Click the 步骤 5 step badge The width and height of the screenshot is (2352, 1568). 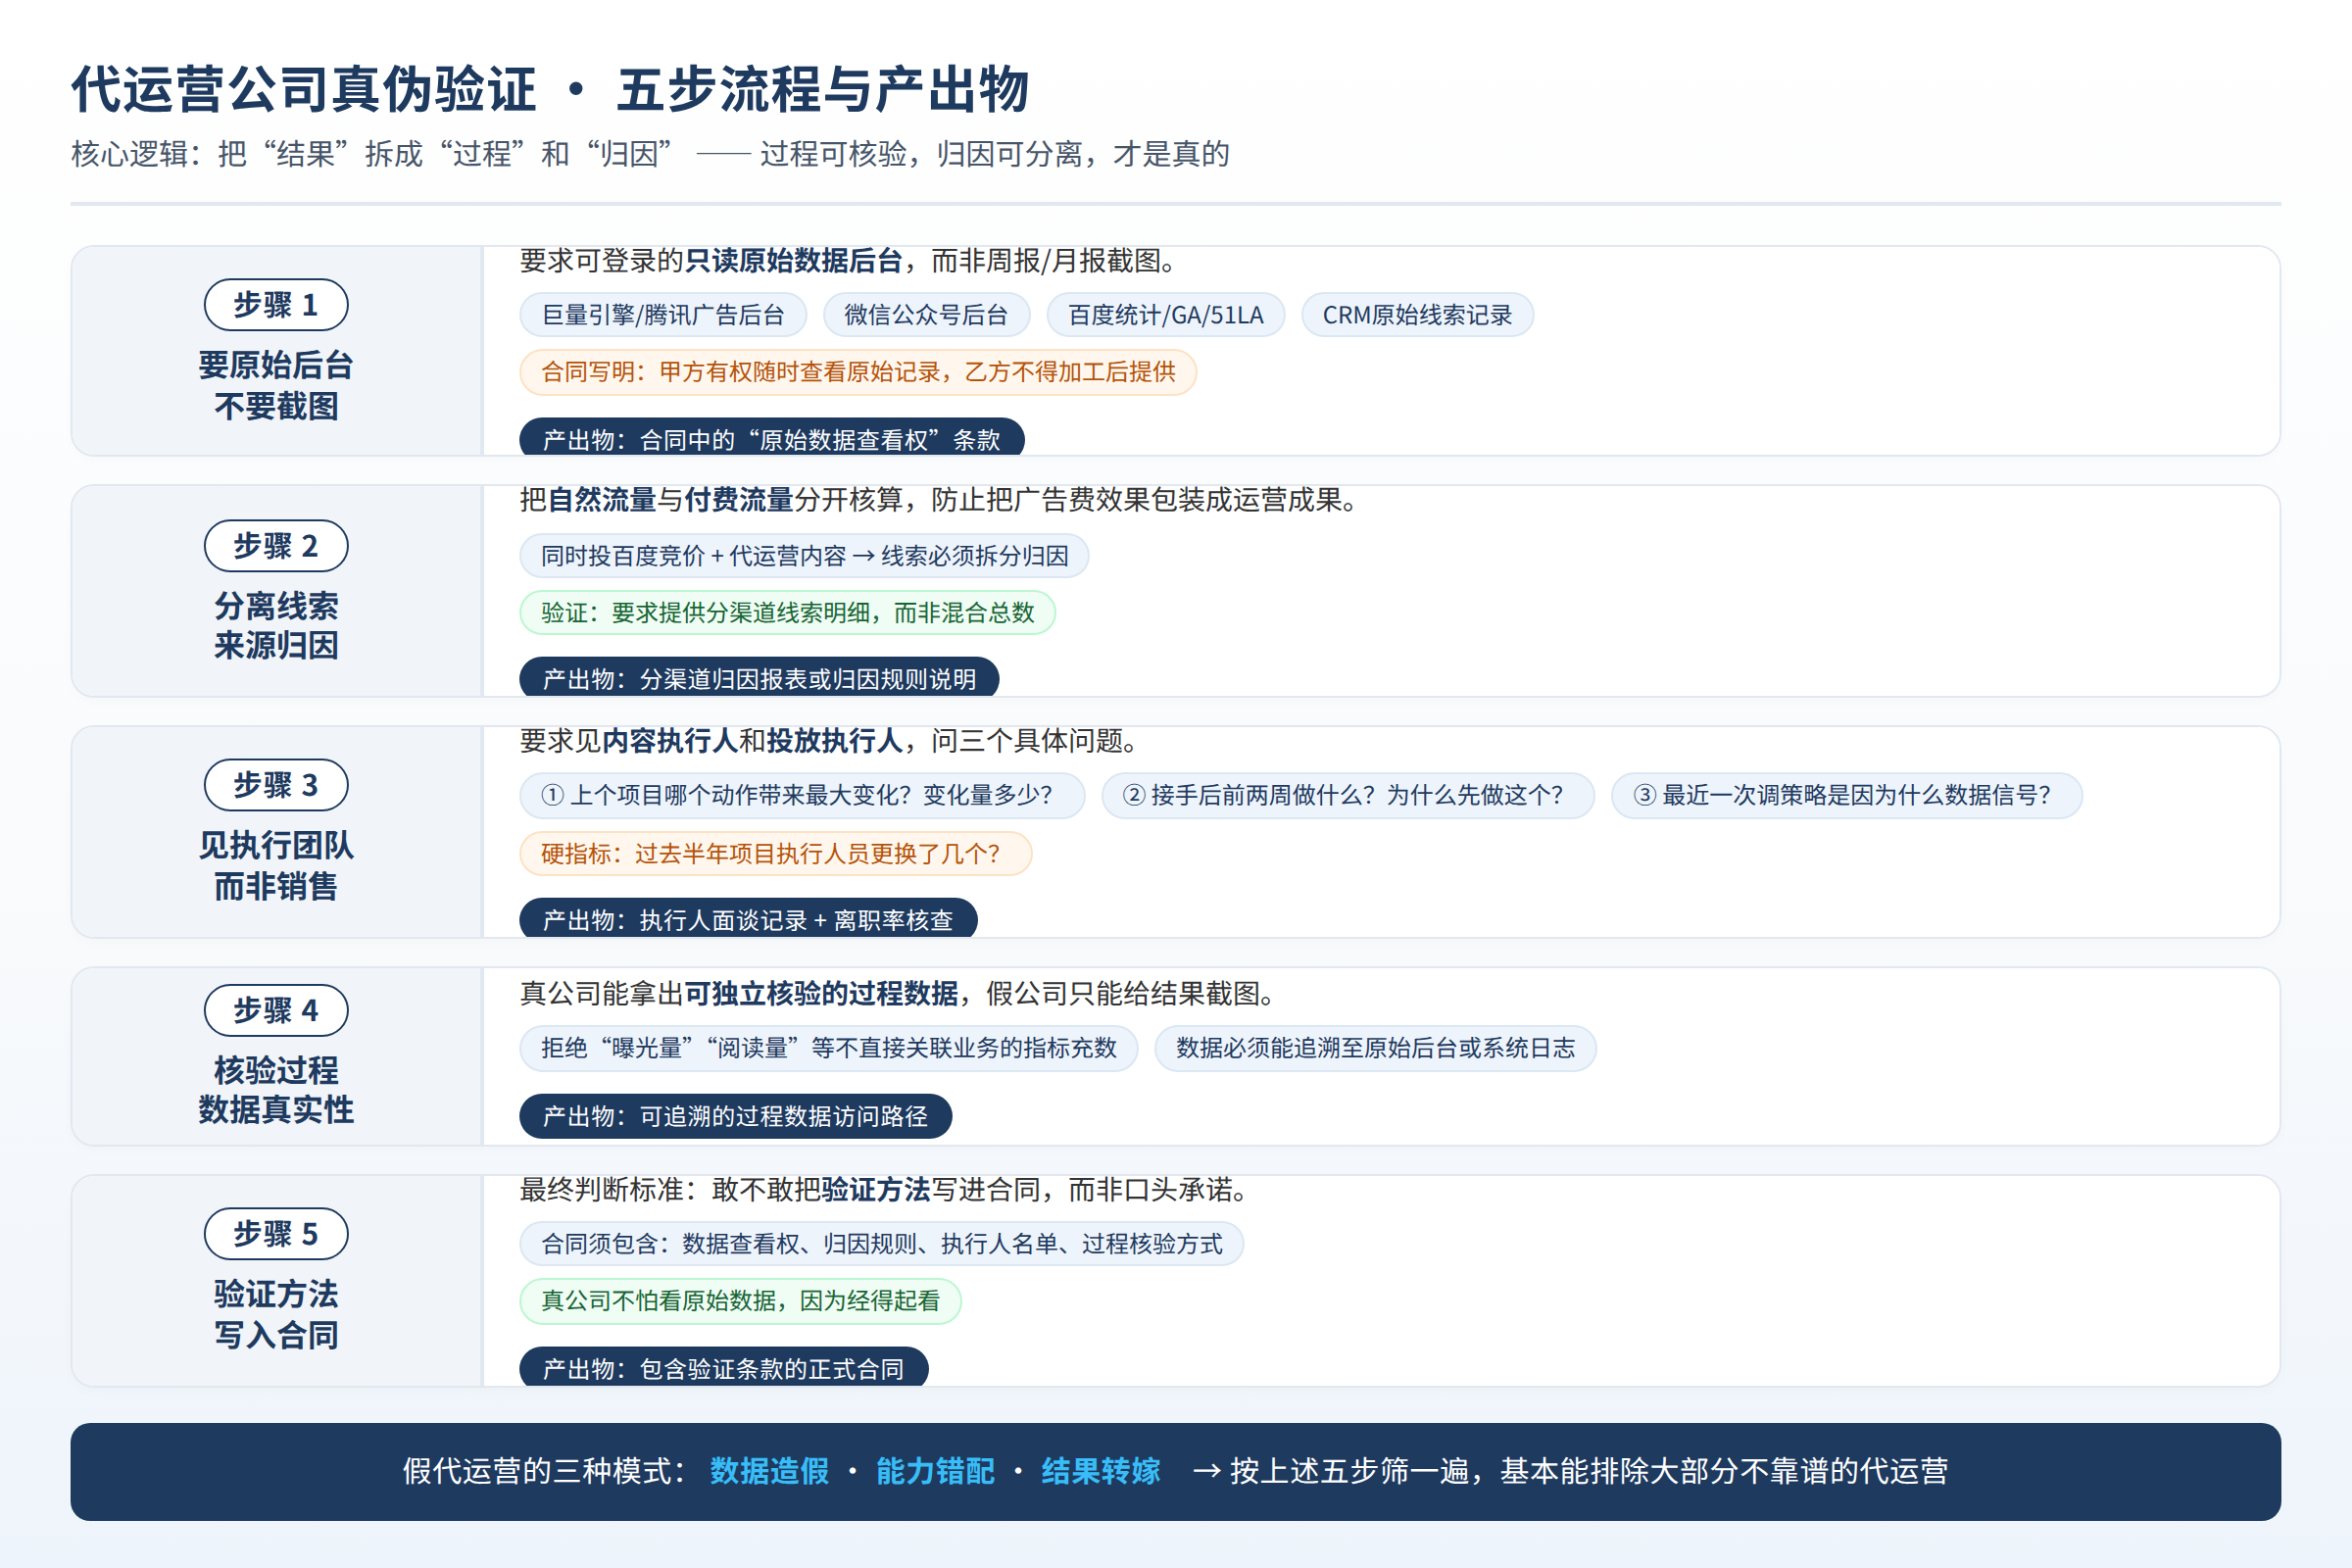click(276, 1234)
